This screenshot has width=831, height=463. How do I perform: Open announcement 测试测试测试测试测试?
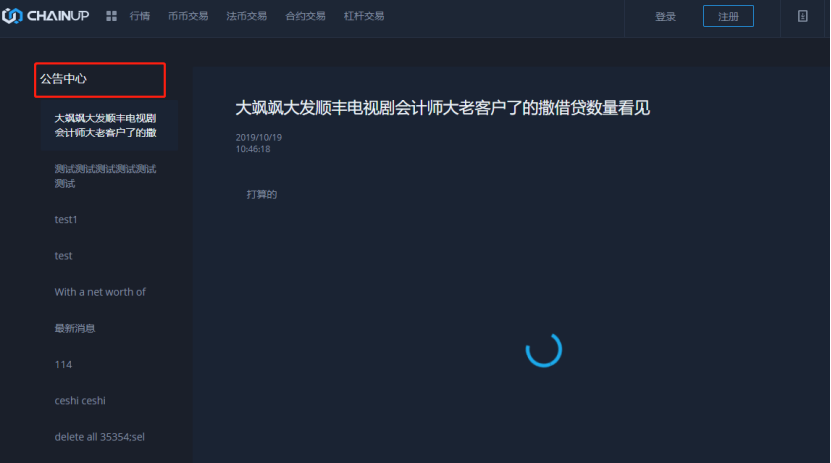coord(105,176)
